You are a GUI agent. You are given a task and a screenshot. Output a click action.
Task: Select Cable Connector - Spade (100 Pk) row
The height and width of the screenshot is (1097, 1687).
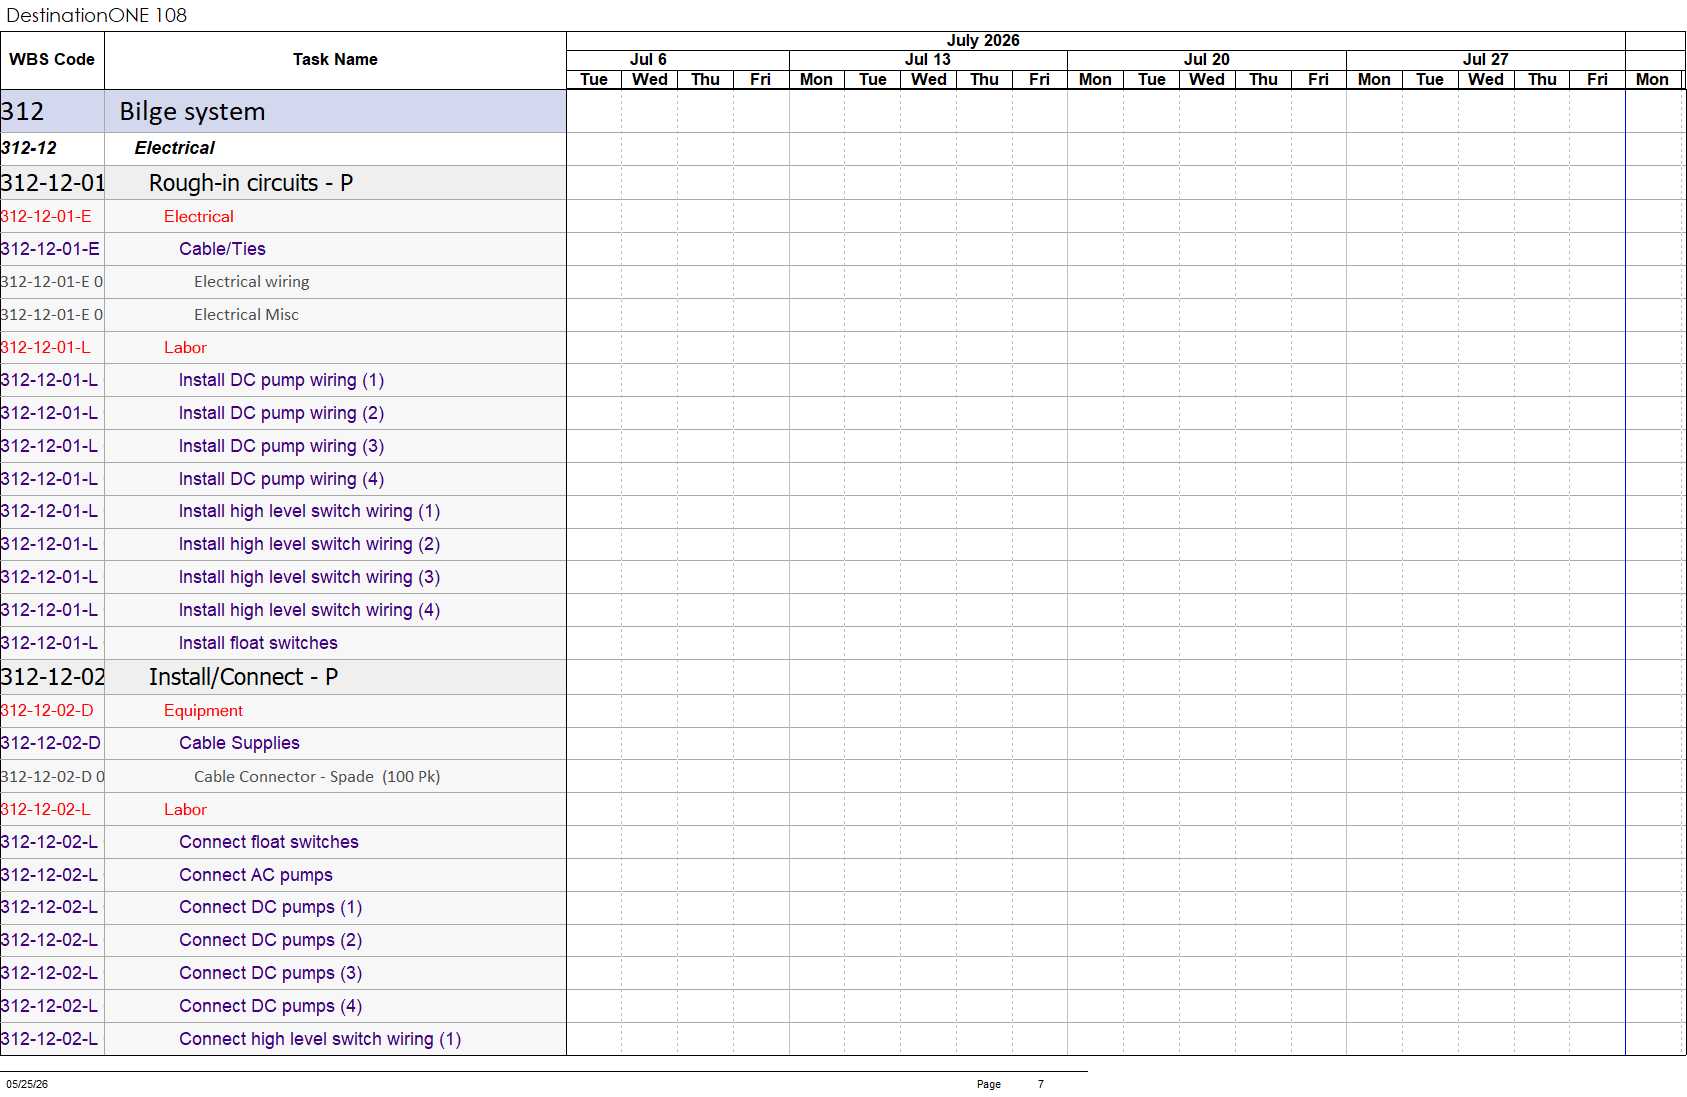283,776
